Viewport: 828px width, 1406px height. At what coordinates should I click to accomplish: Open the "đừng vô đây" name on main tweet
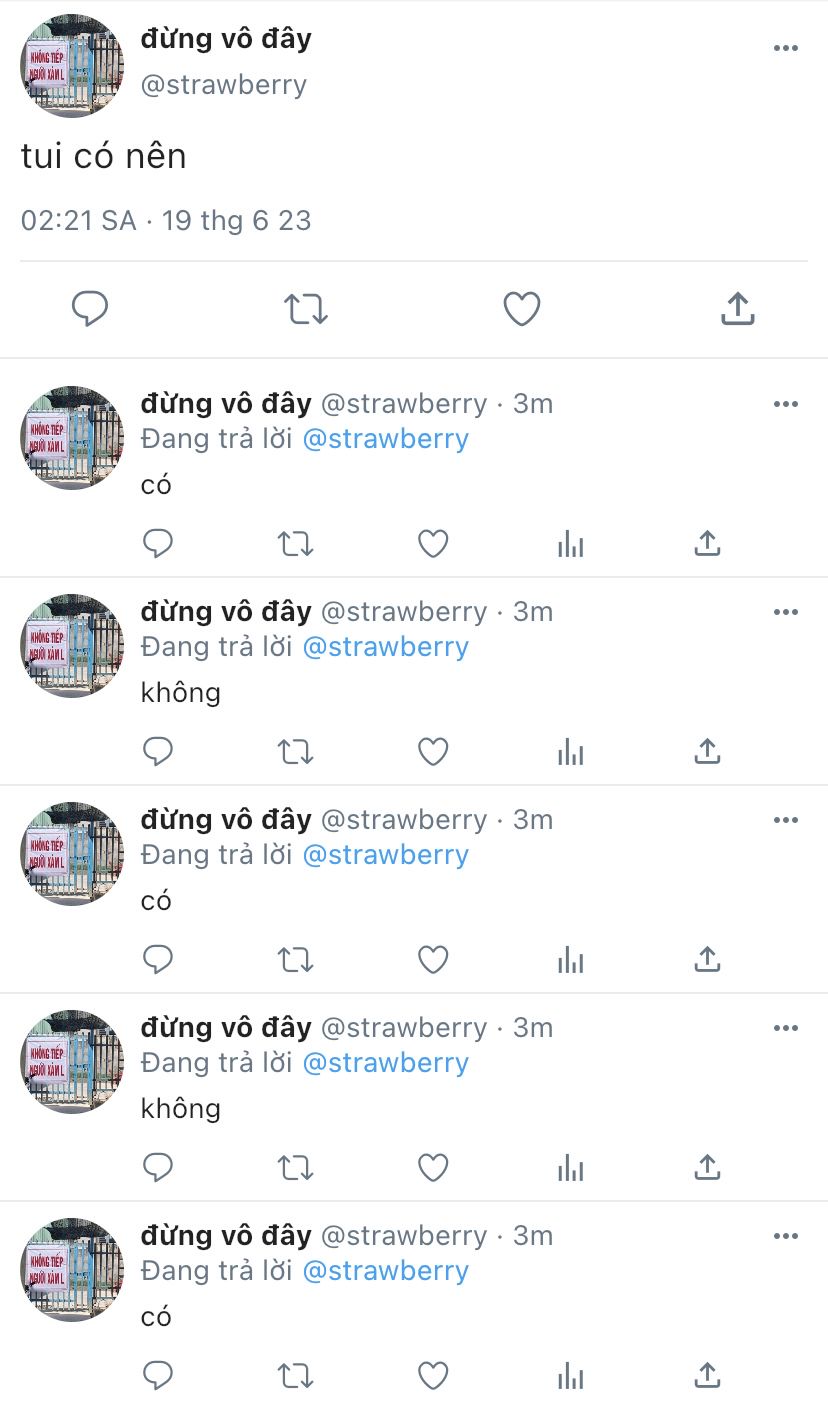[226, 40]
